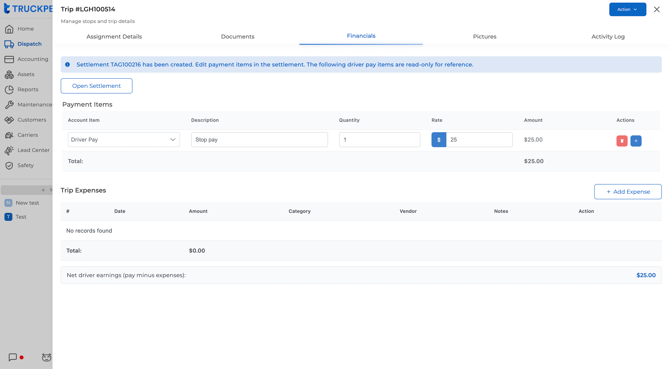Screen dimensions: 670x369
Task: Click the Trip Expenses heading
Action: [x=83, y=190]
